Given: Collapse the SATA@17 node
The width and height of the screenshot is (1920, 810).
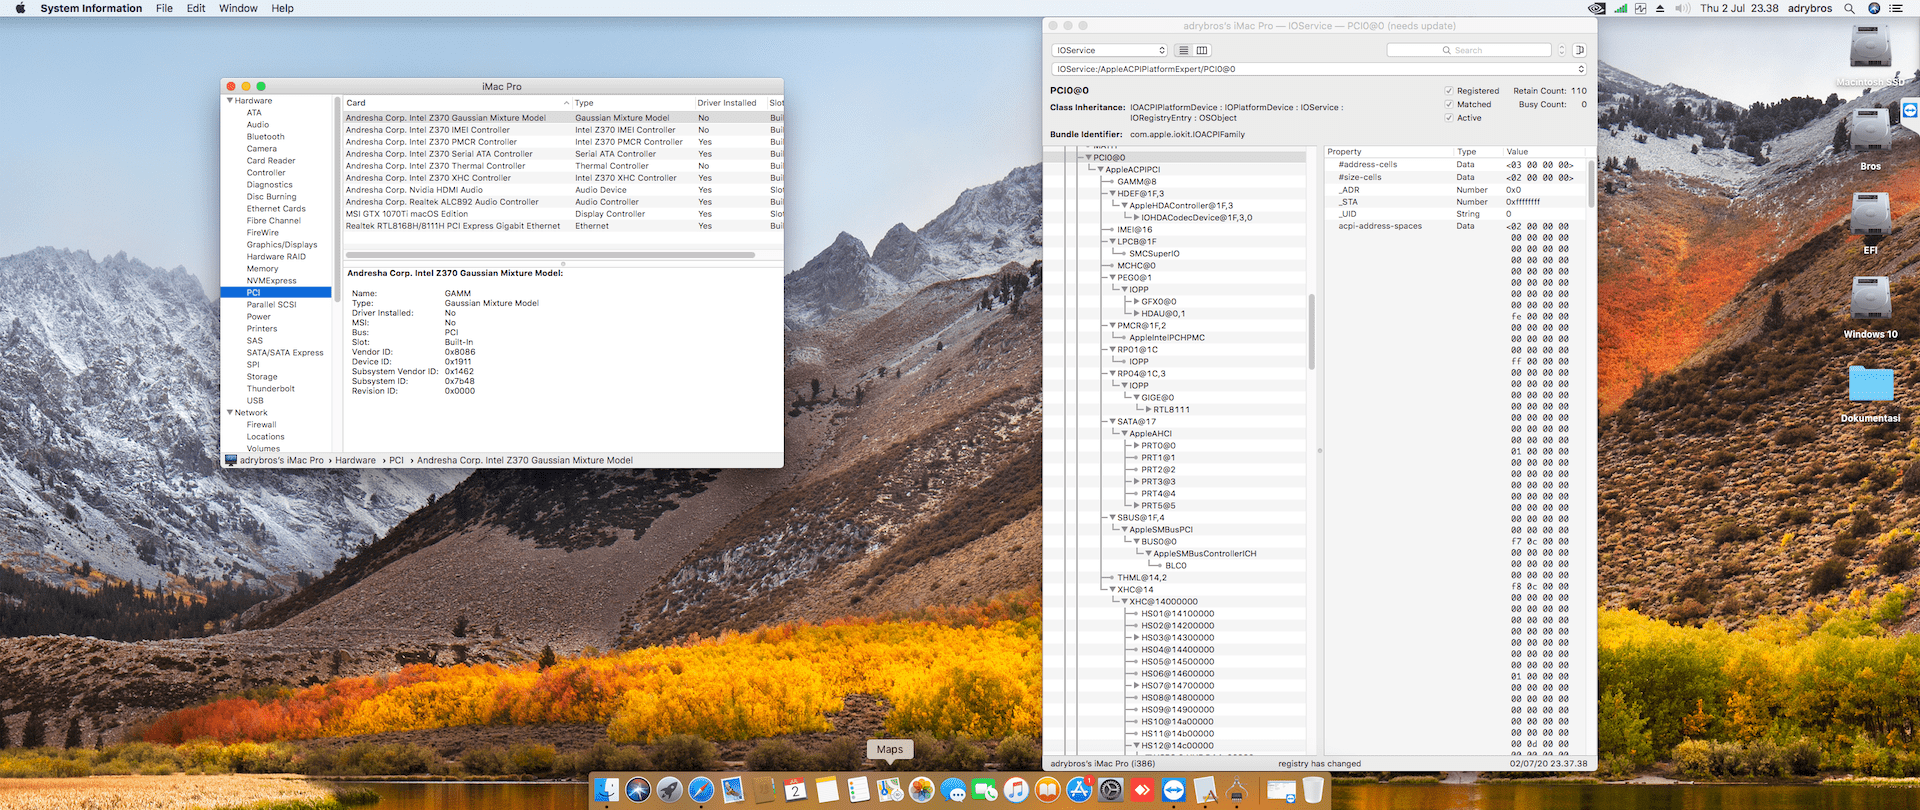Looking at the screenshot, I should point(1113,422).
